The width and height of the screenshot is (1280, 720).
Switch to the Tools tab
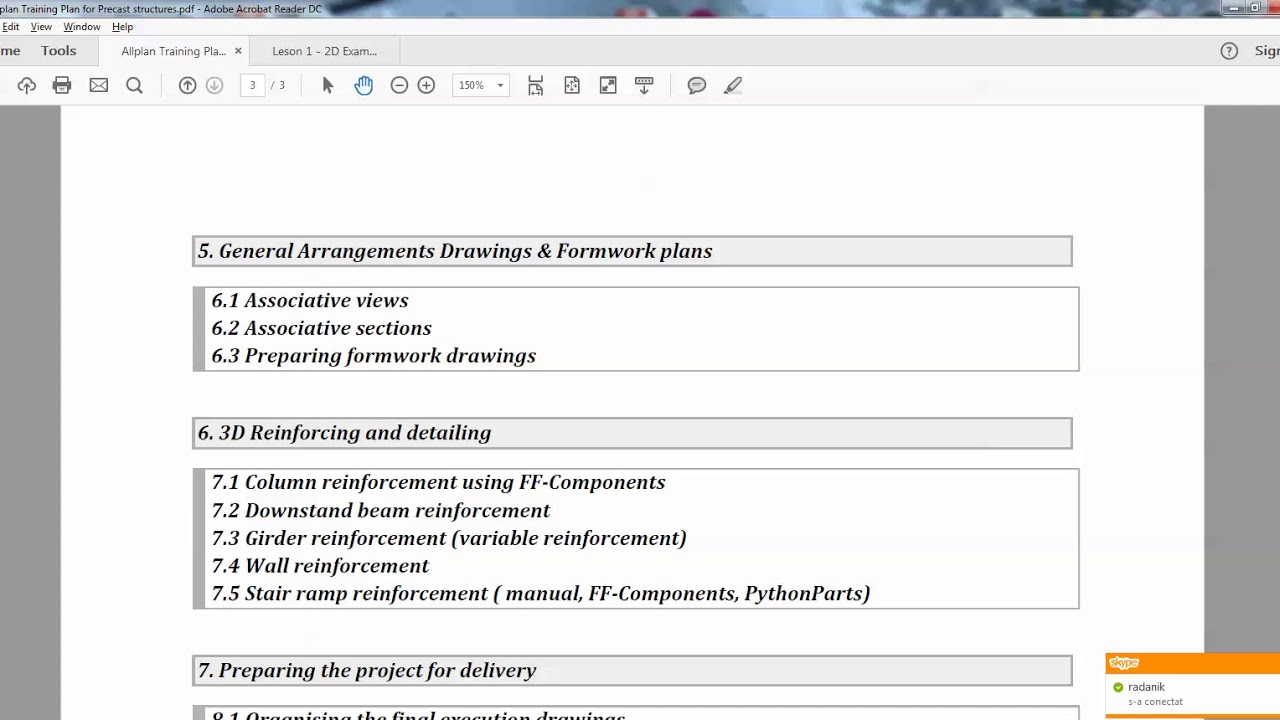tap(59, 51)
